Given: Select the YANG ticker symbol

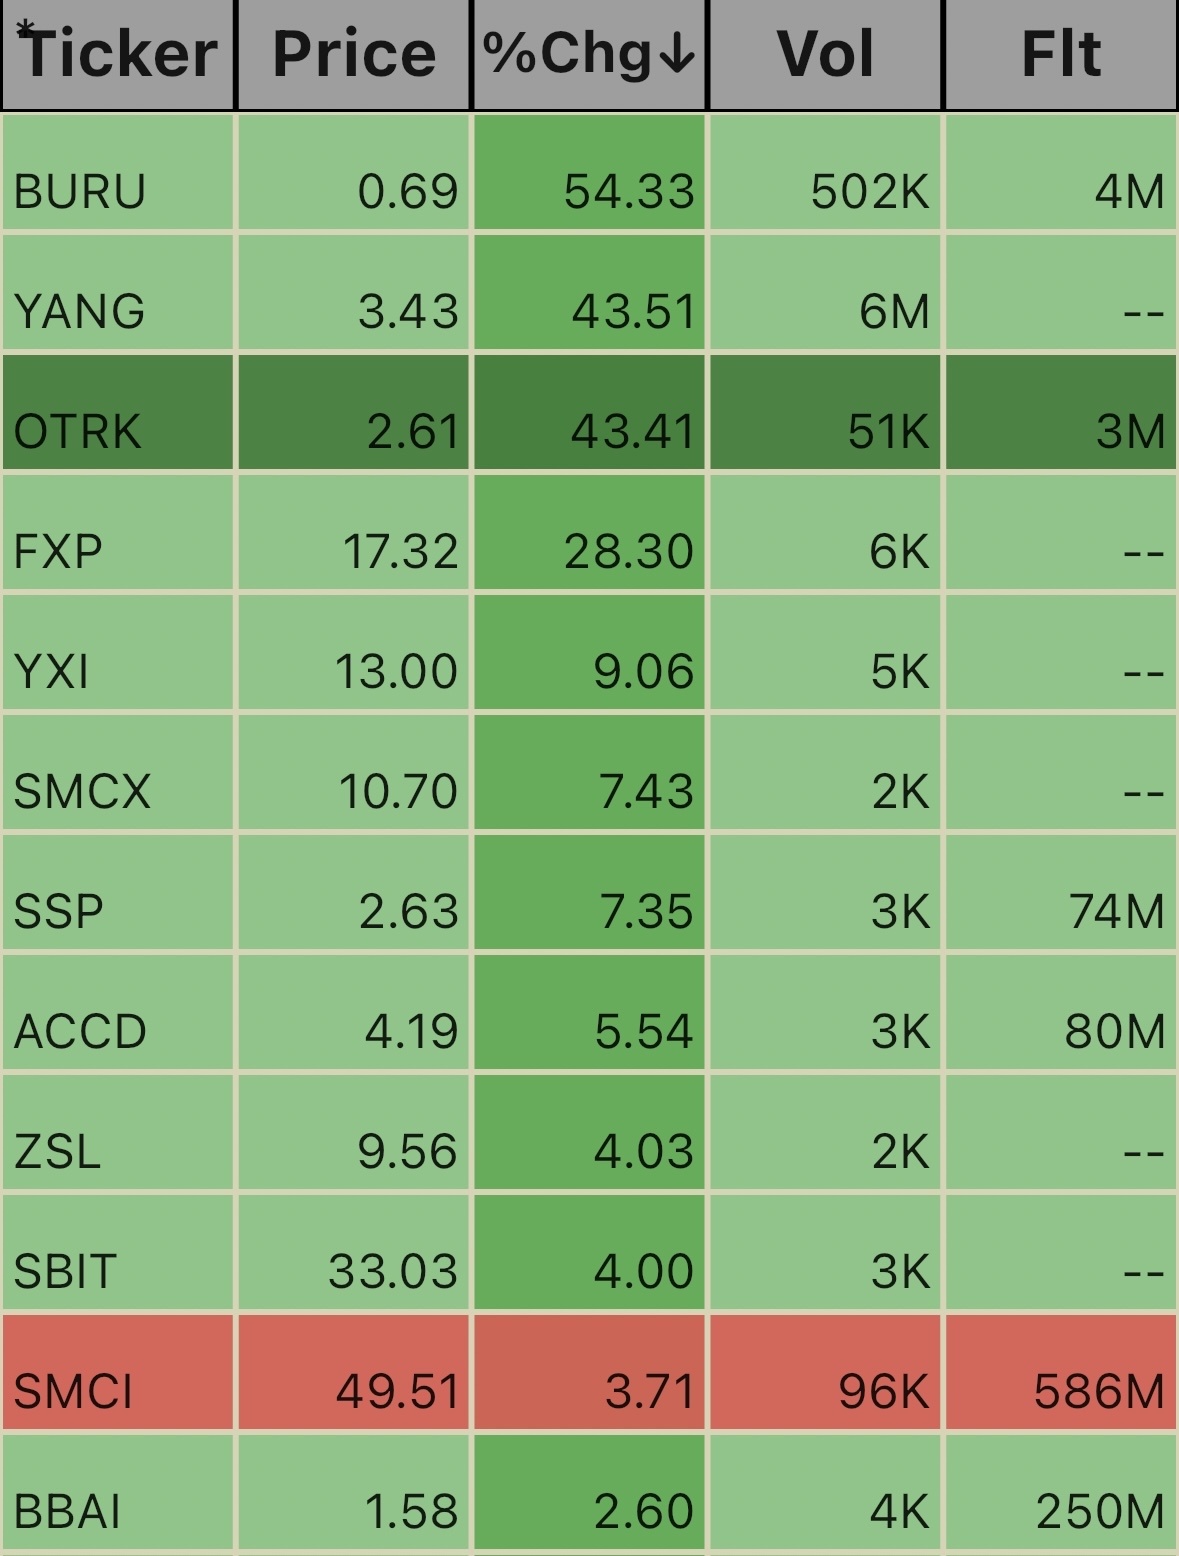Looking at the screenshot, I should (80, 311).
